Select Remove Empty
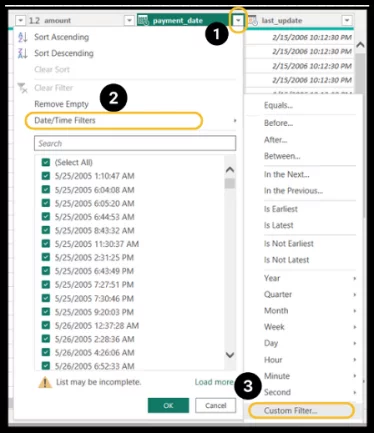This screenshot has width=374, height=433. [x=61, y=104]
